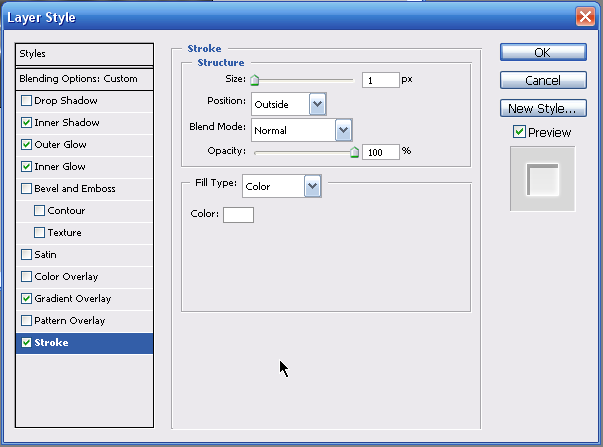This screenshot has width=603, height=447.
Task: Uncheck the Gradient Overlay checkbox
Action: coord(26,299)
